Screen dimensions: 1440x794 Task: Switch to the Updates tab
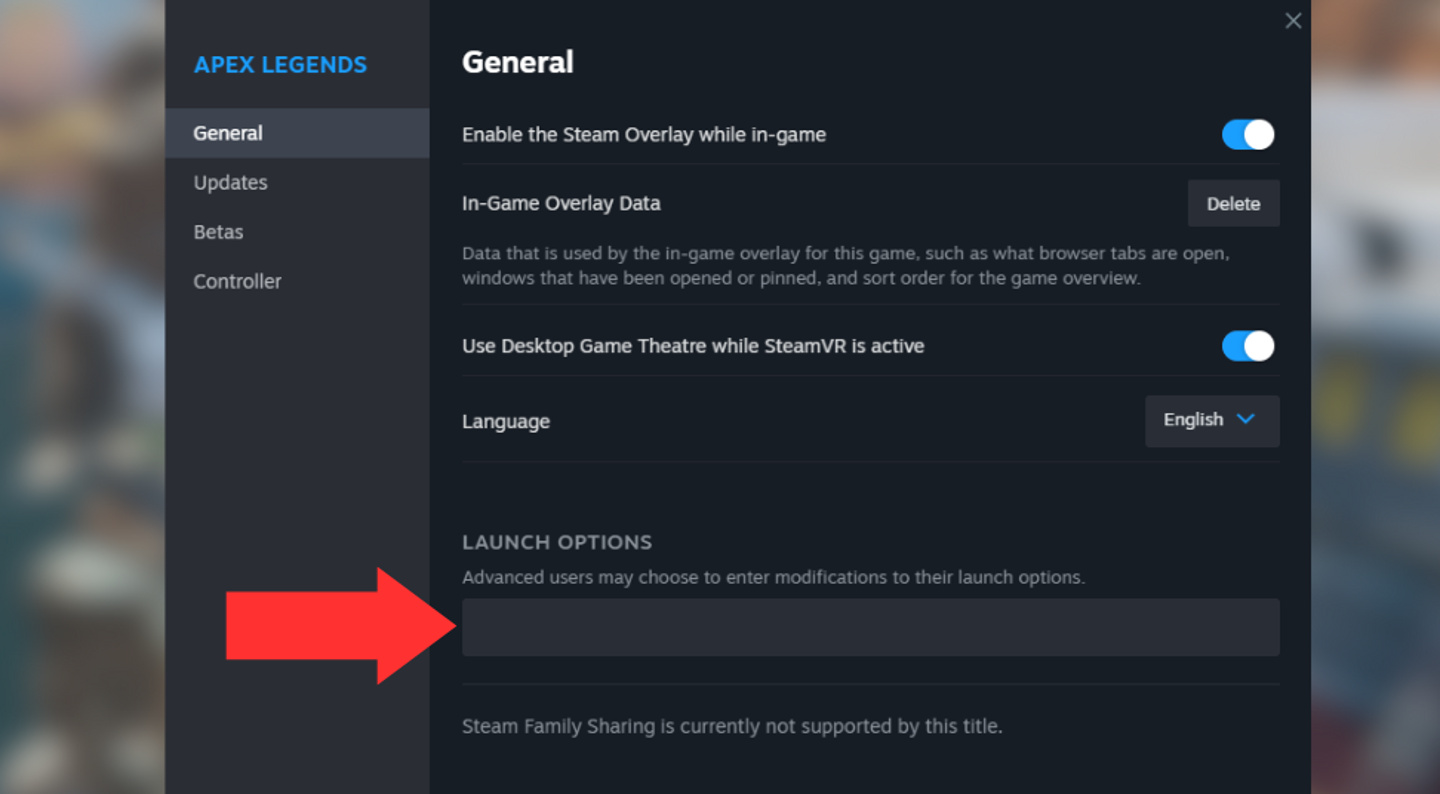[230, 182]
